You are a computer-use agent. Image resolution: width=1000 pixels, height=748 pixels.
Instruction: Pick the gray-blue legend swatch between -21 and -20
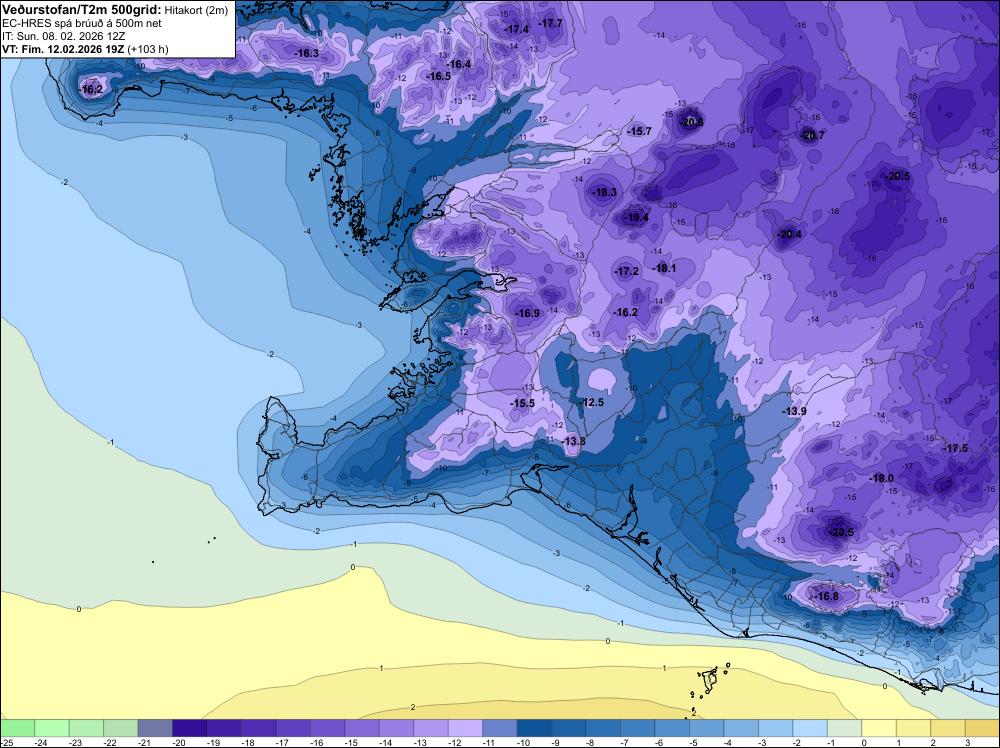[x=155, y=728]
